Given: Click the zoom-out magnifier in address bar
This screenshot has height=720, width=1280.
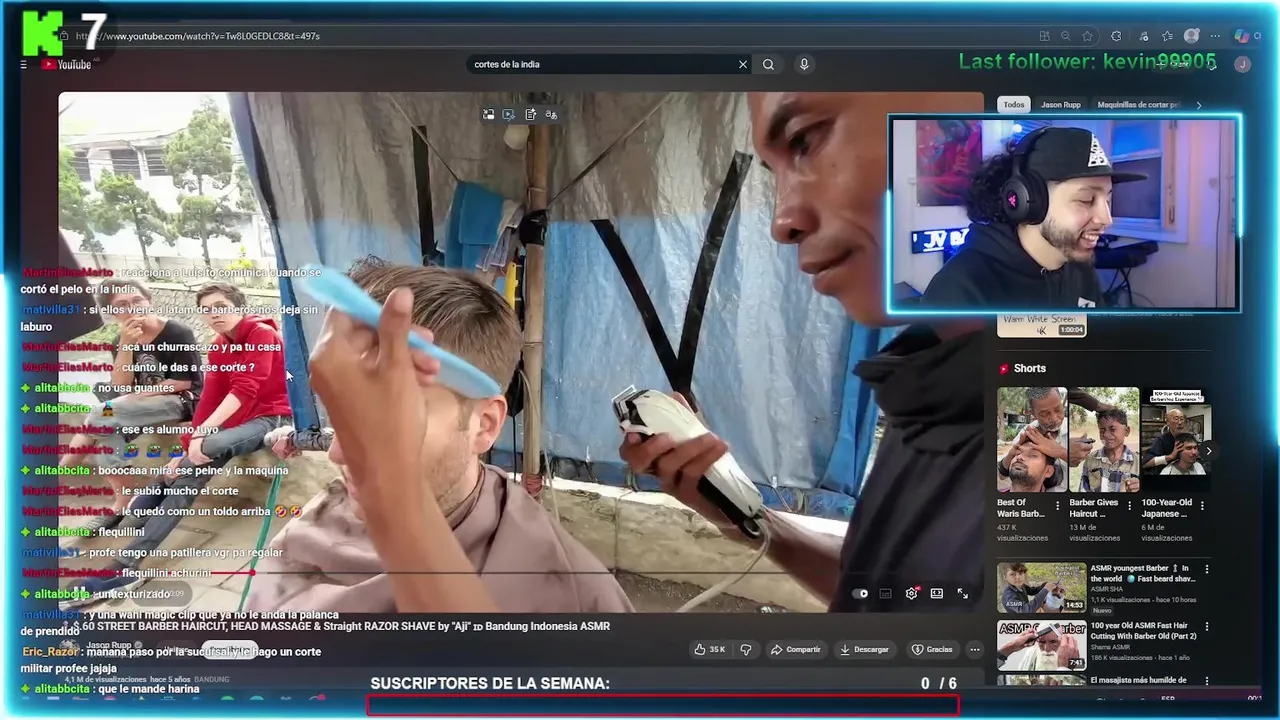Looking at the screenshot, I should 1066,36.
